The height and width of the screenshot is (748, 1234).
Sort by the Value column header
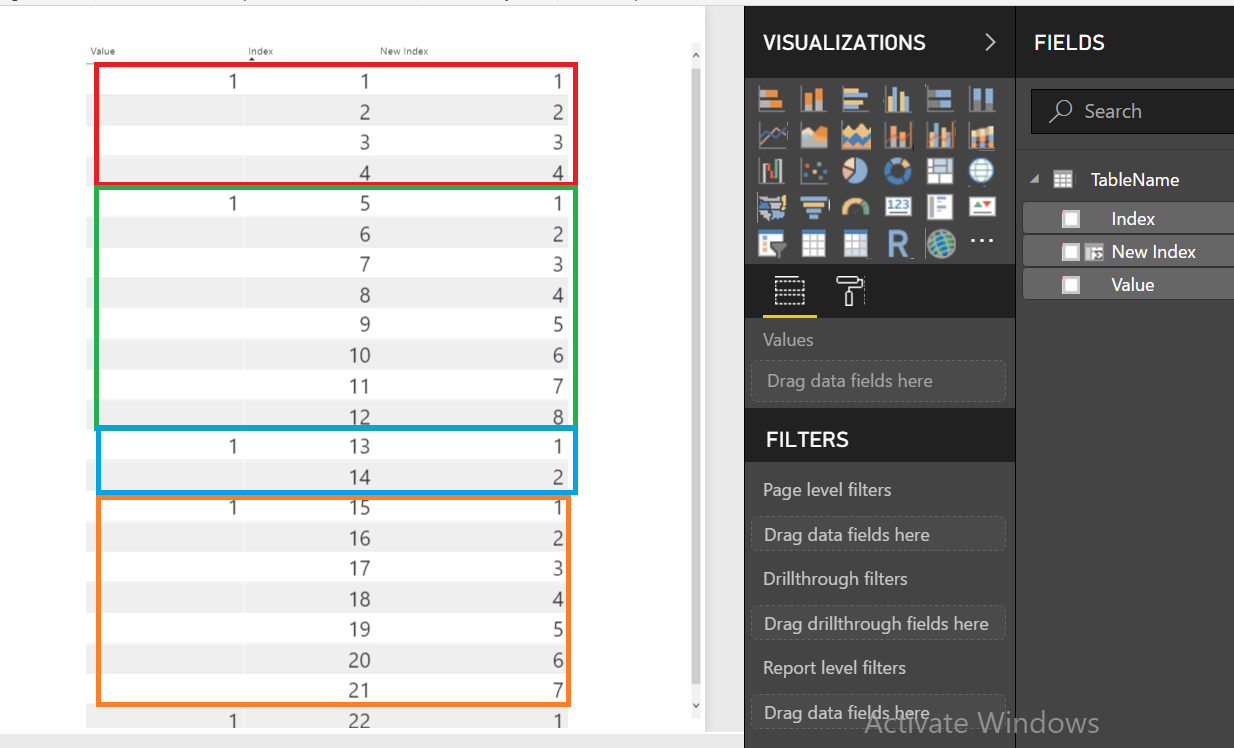(x=103, y=51)
